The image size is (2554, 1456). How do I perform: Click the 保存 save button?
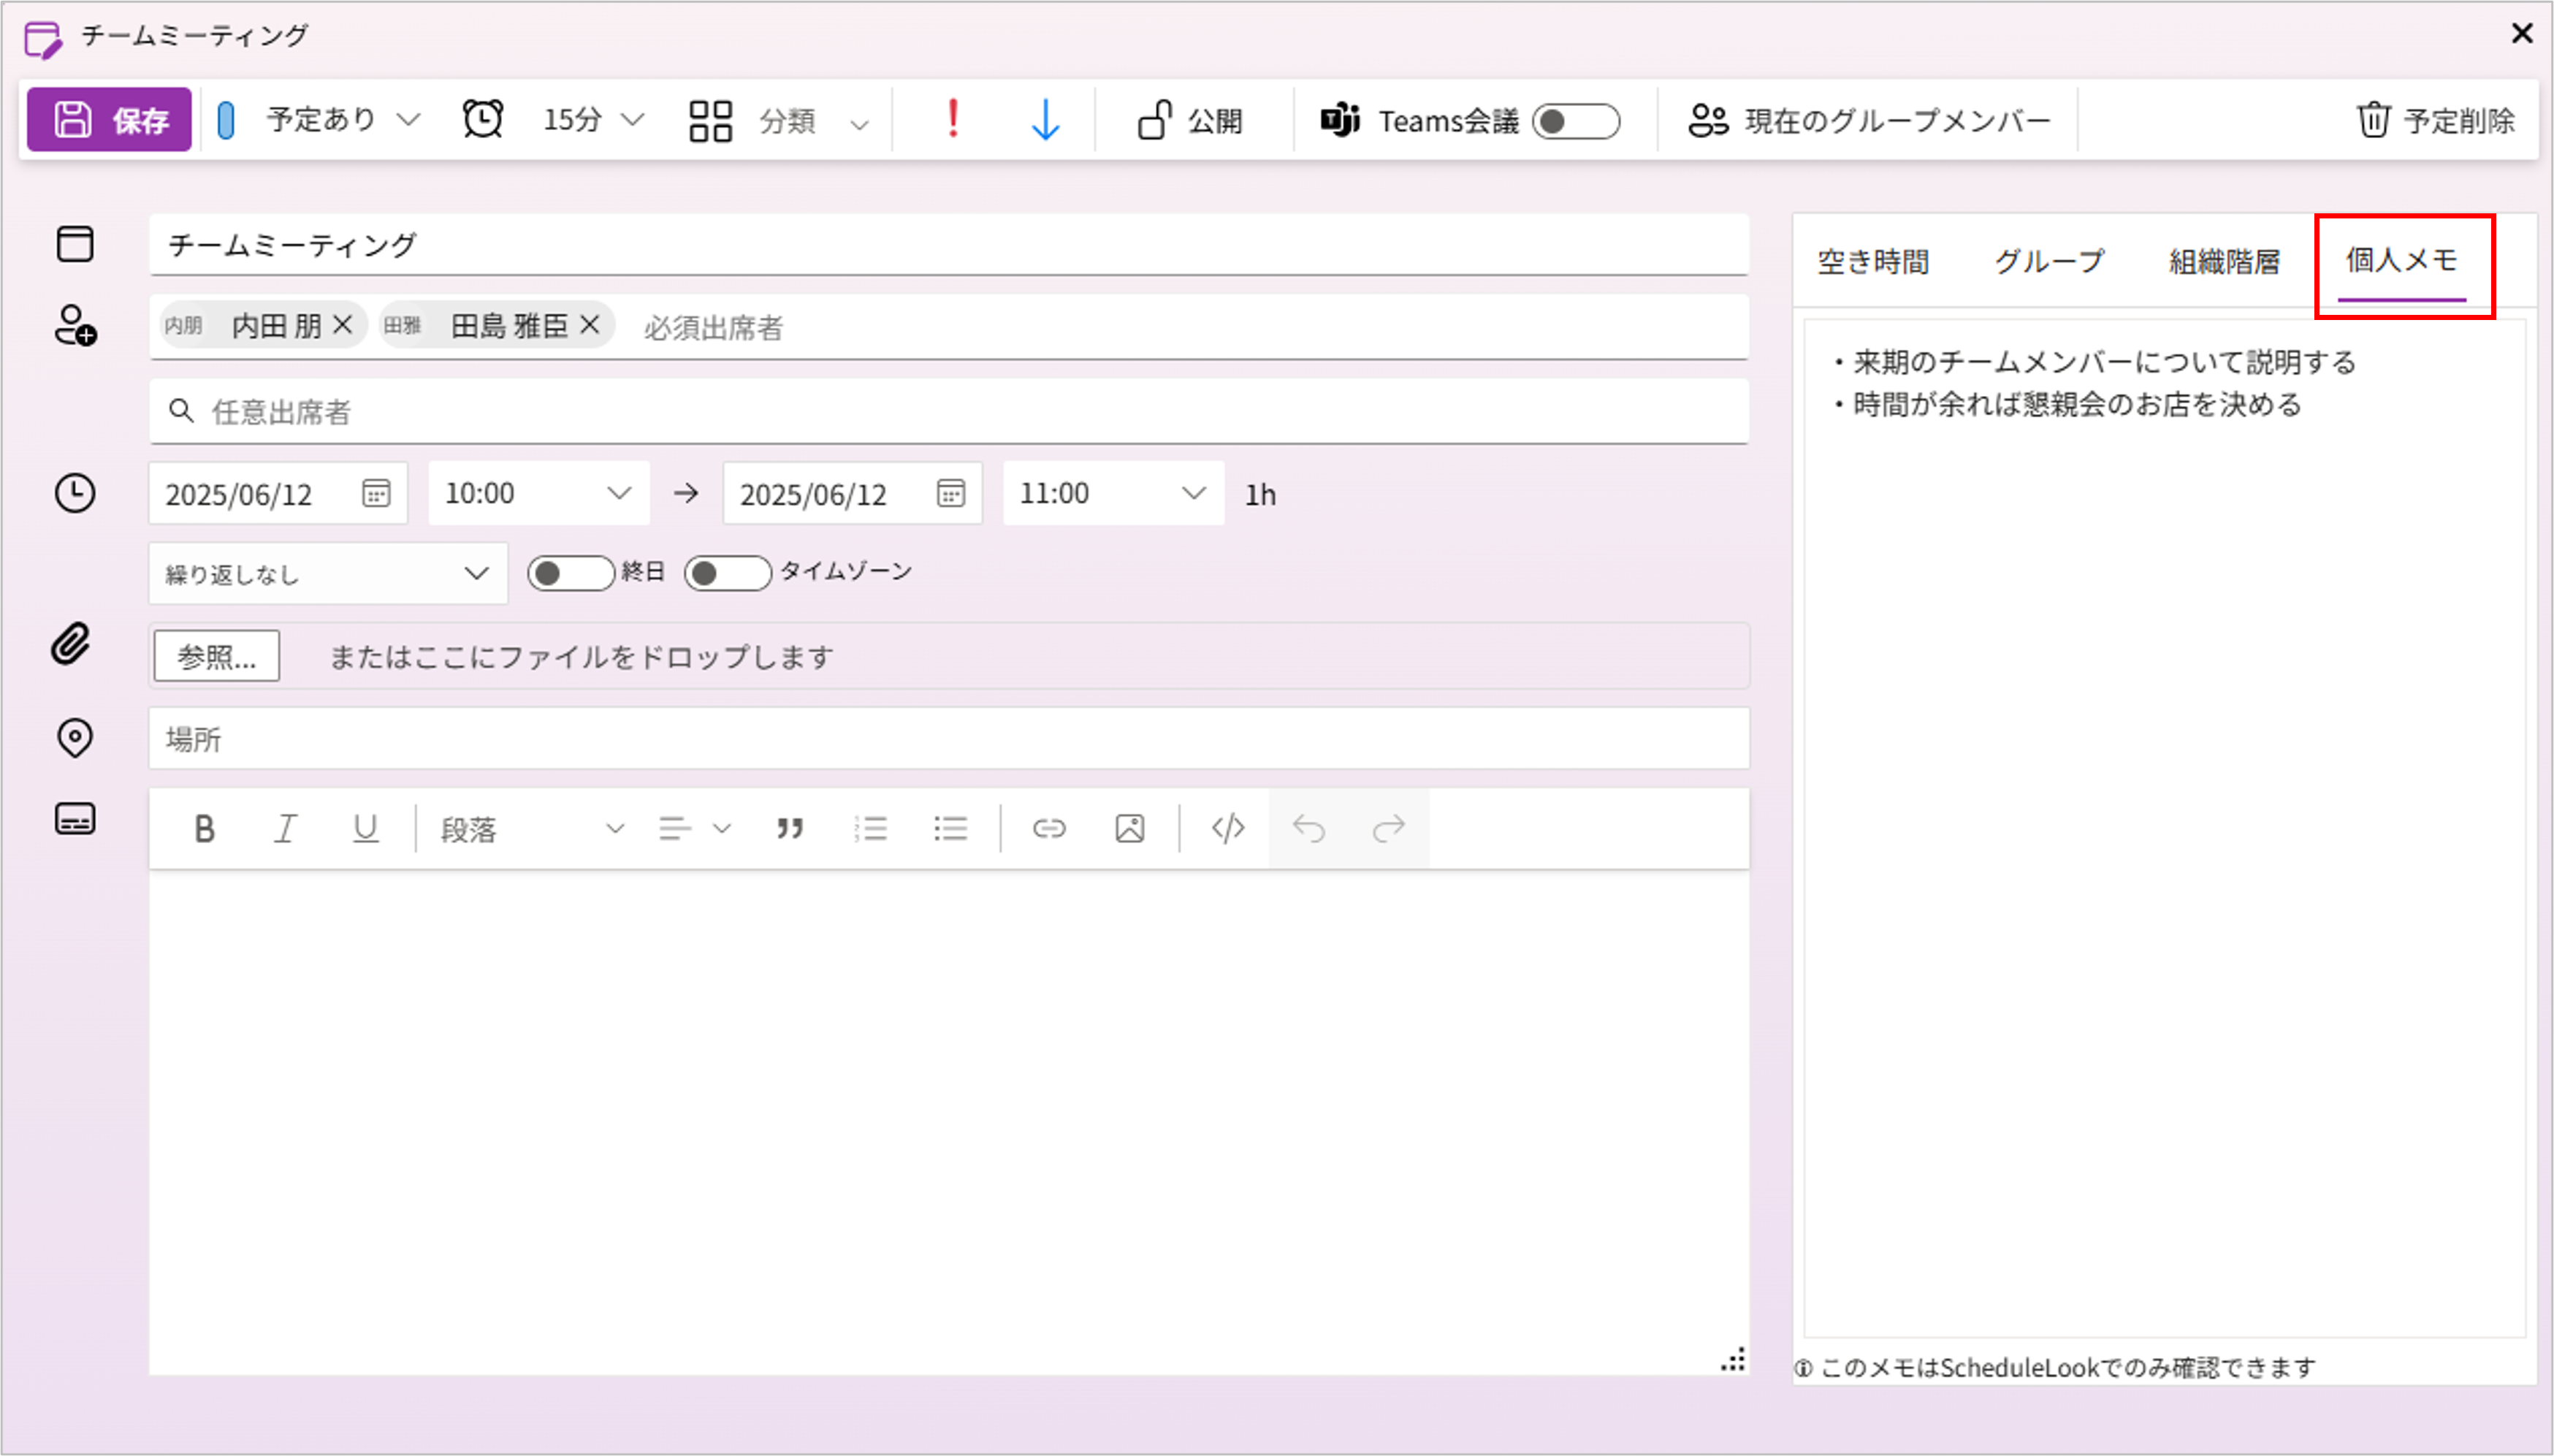pyautogui.click(x=109, y=120)
